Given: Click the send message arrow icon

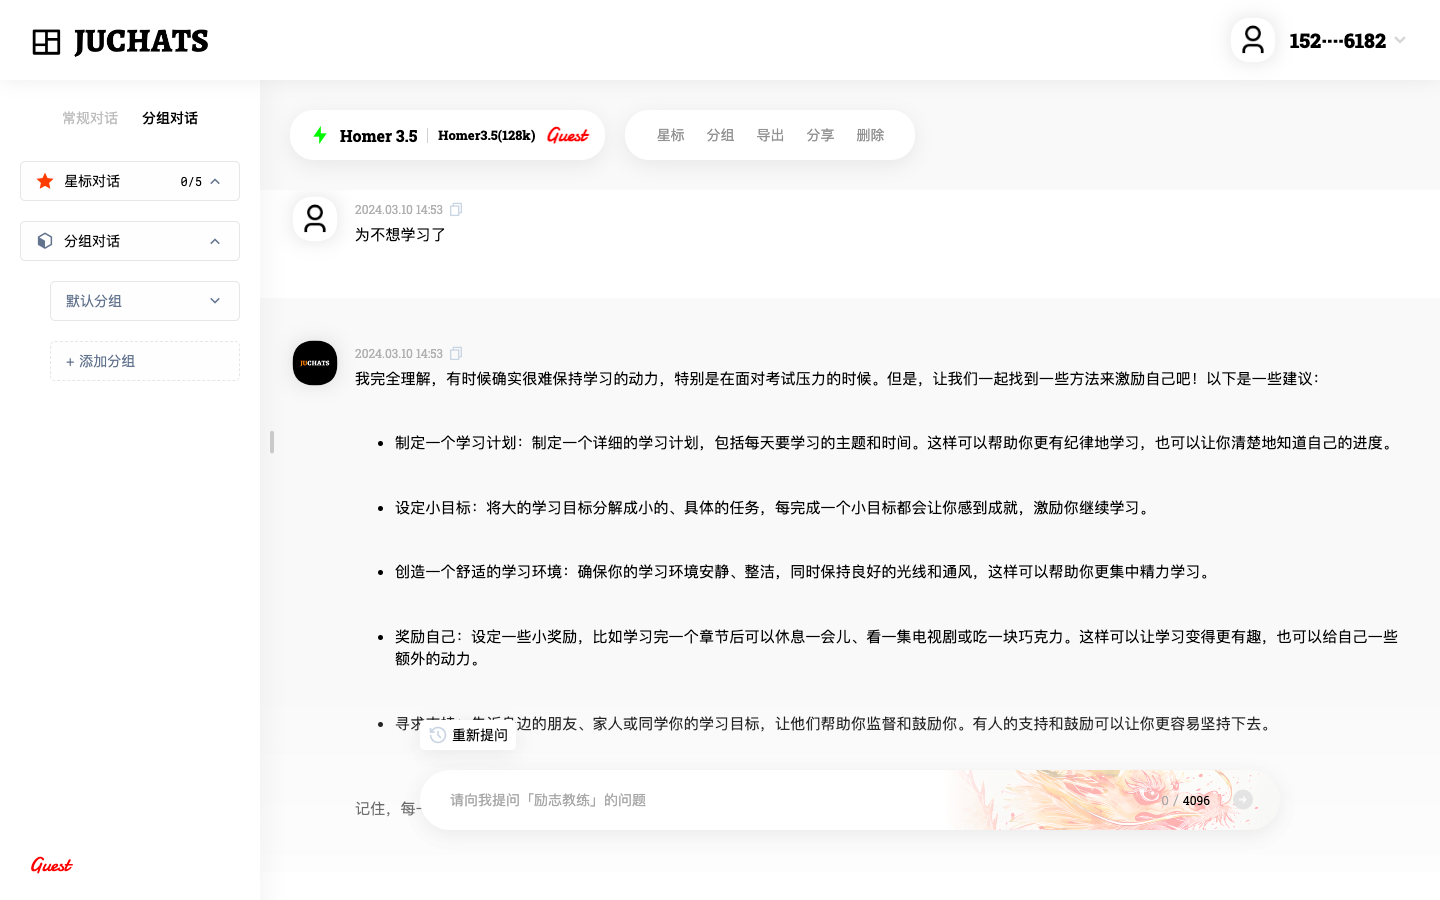Looking at the screenshot, I should 1243,800.
